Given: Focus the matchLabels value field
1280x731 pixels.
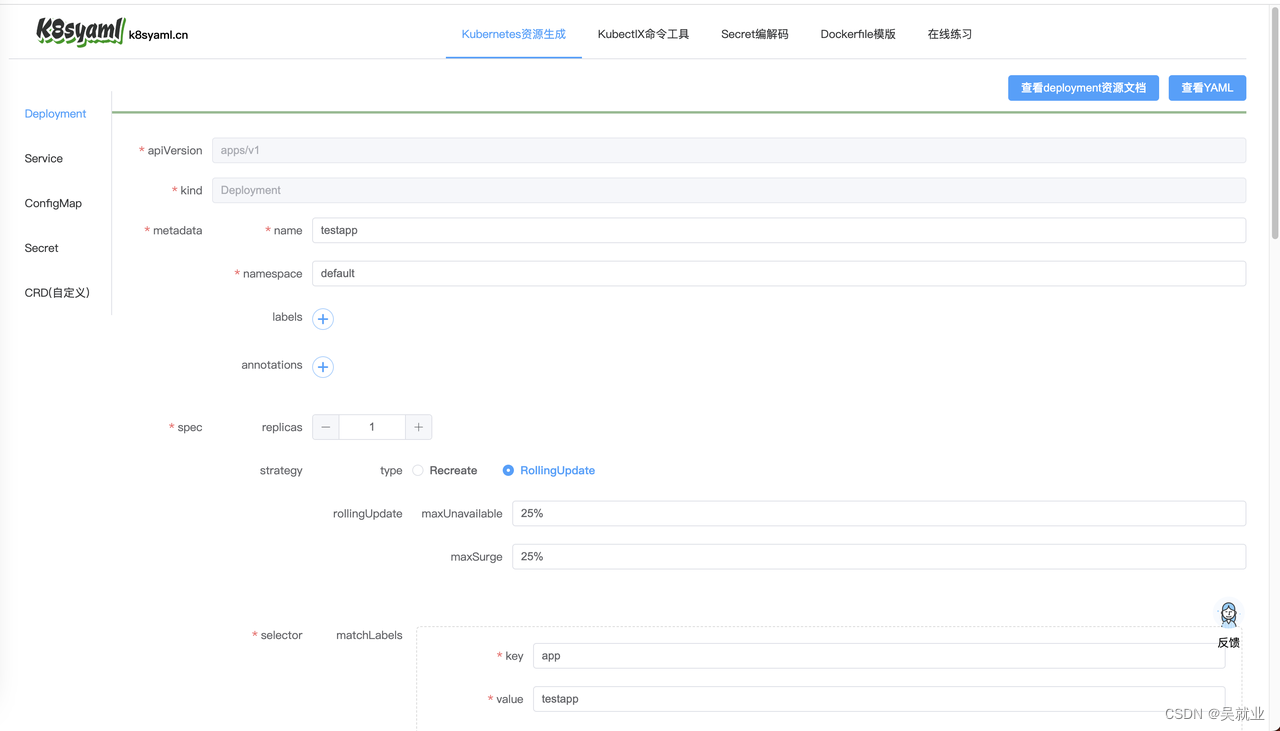Looking at the screenshot, I should click(879, 699).
